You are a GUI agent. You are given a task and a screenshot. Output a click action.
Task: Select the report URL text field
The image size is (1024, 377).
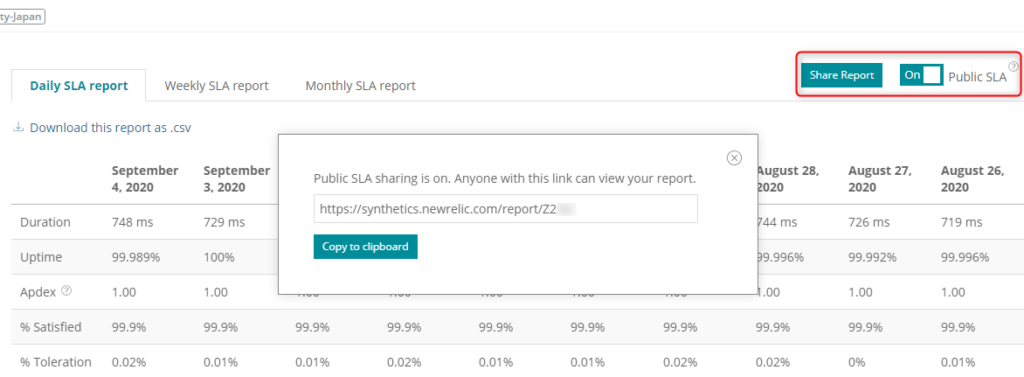pos(505,208)
